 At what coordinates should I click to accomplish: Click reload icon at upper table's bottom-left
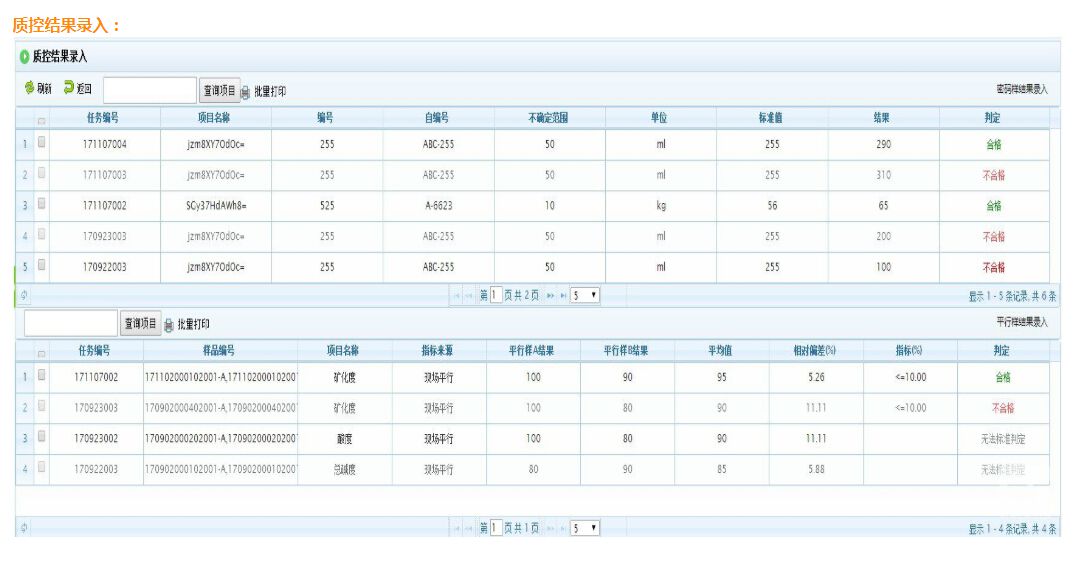[x=24, y=296]
